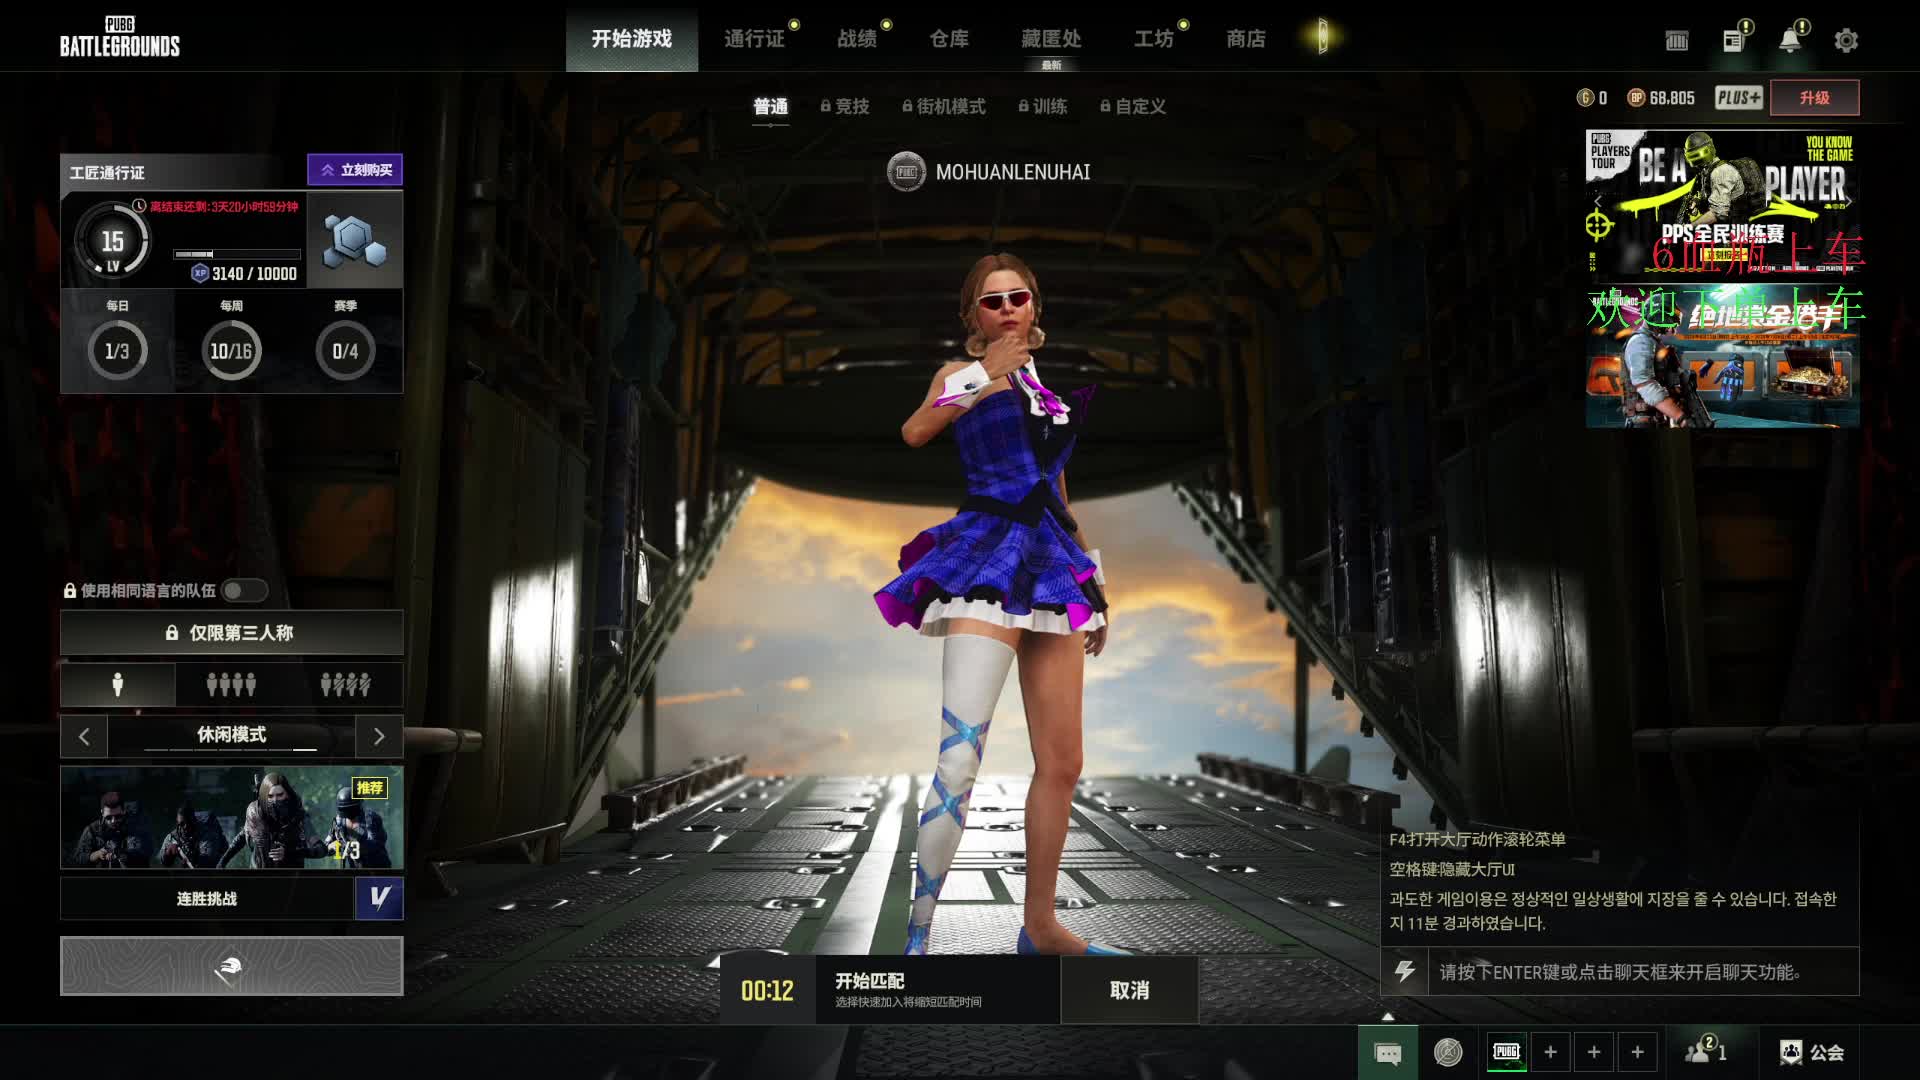The height and width of the screenshot is (1080, 1920).
Task: Click the 开始匹配 matchmaking label
Action: pos(870,981)
